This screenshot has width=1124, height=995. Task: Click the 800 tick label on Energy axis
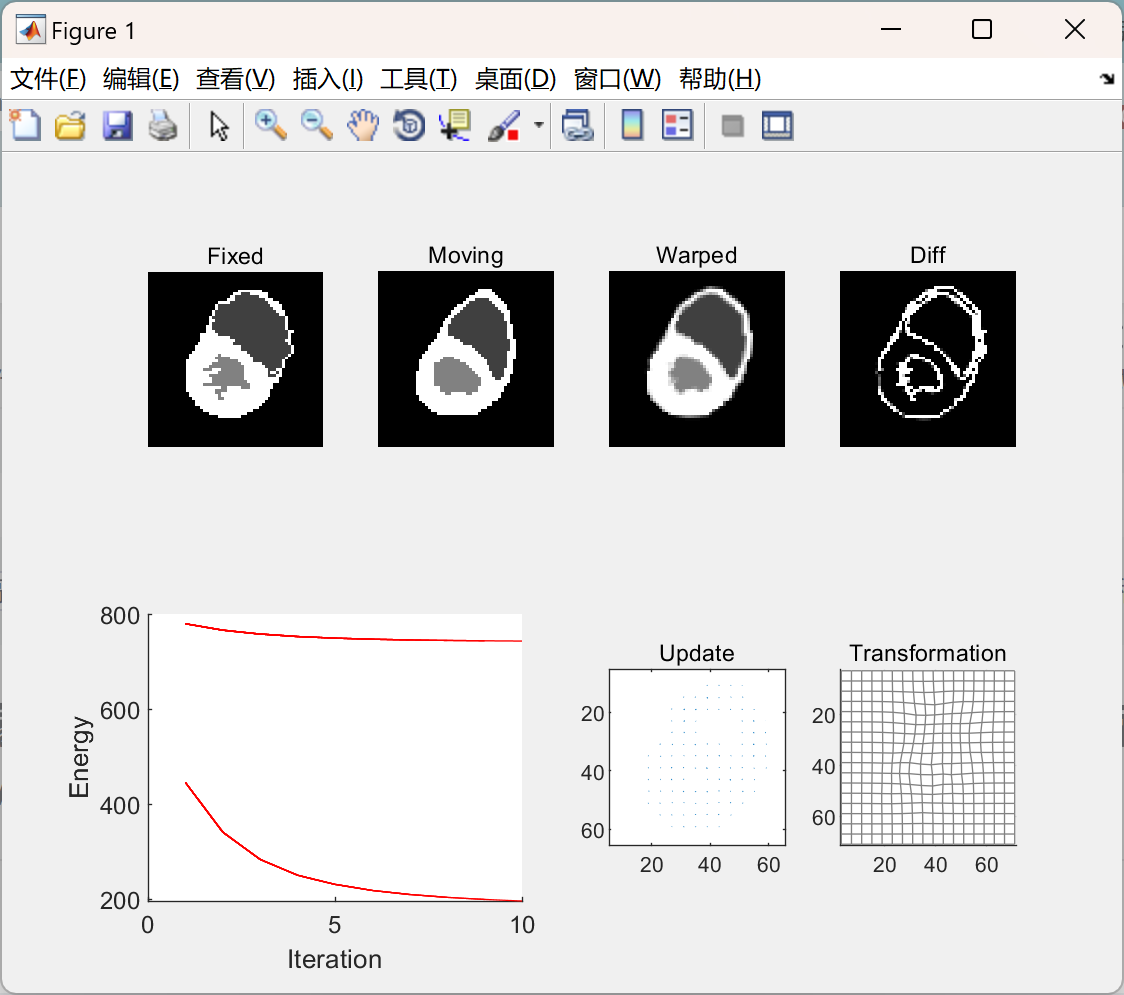pyautogui.click(x=120, y=616)
